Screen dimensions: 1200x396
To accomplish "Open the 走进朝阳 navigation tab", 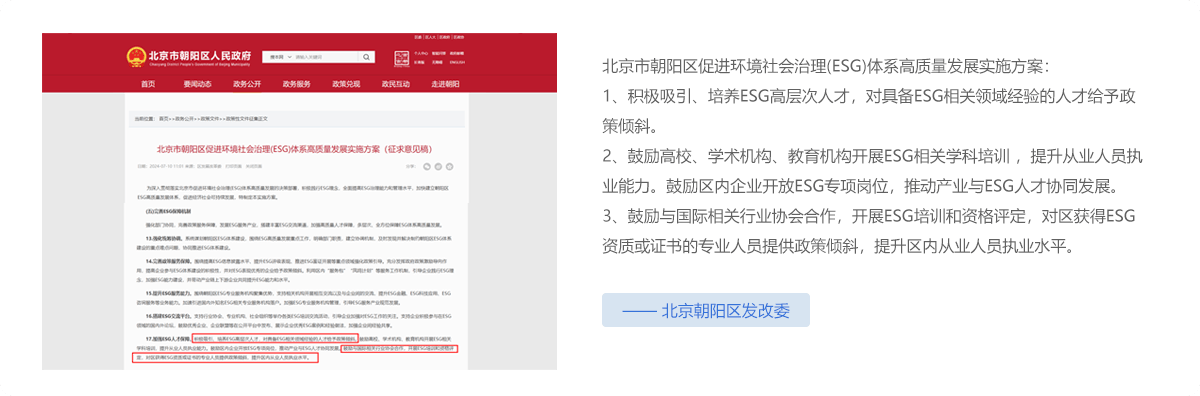I will pos(445,84).
